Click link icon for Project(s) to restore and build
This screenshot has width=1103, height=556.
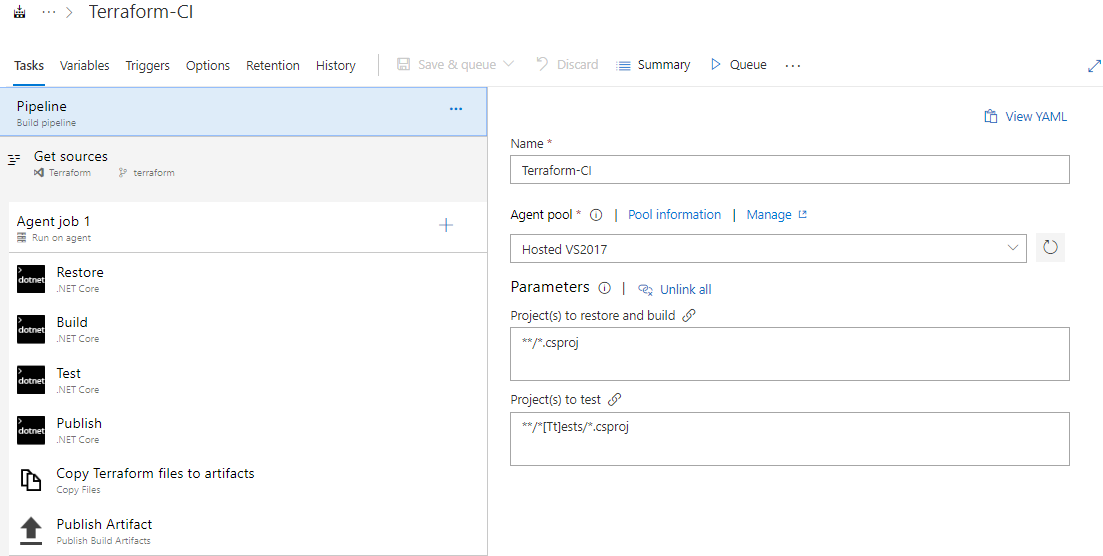pos(689,315)
